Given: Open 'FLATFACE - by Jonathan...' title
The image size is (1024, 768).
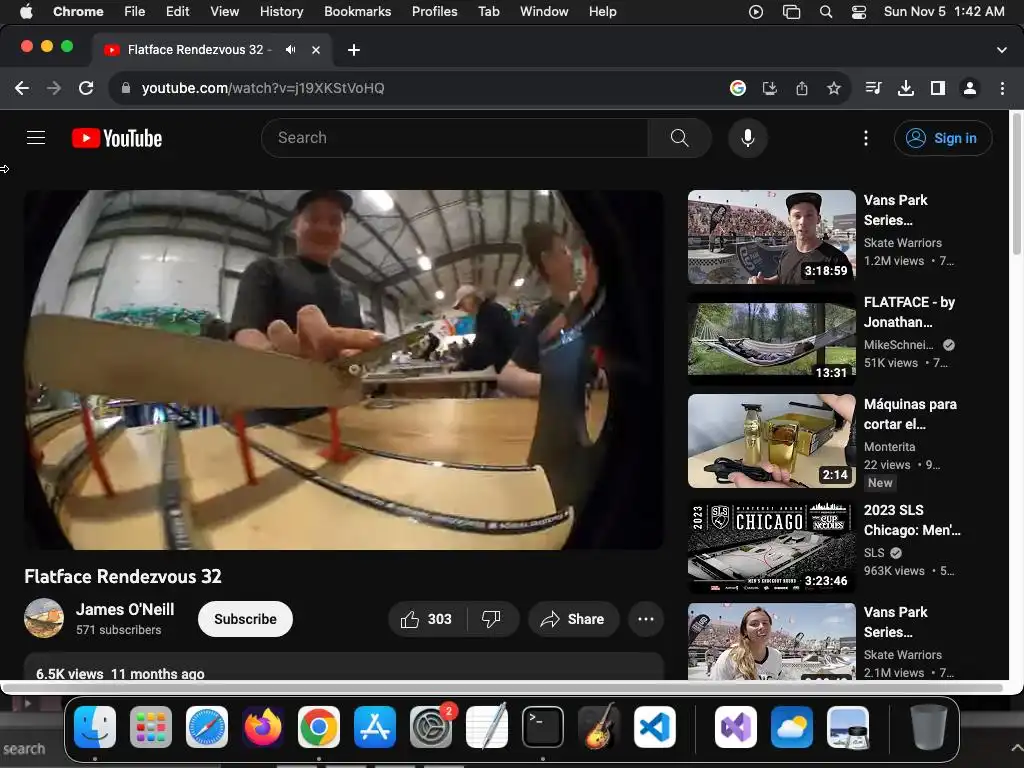Looking at the screenshot, I should tap(909, 312).
